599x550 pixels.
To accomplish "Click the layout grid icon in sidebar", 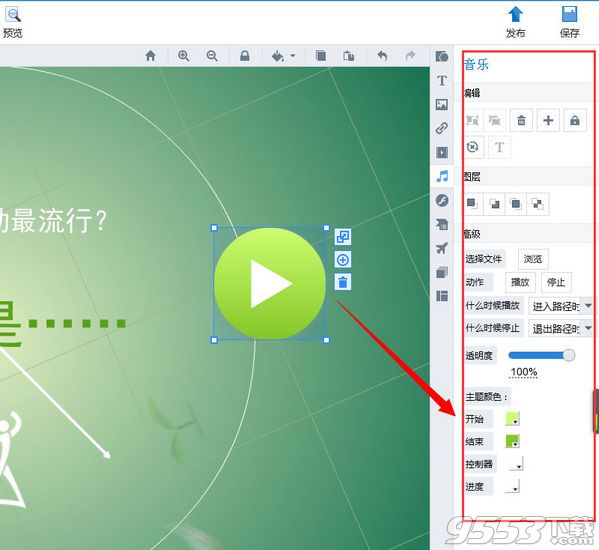I will 442,296.
